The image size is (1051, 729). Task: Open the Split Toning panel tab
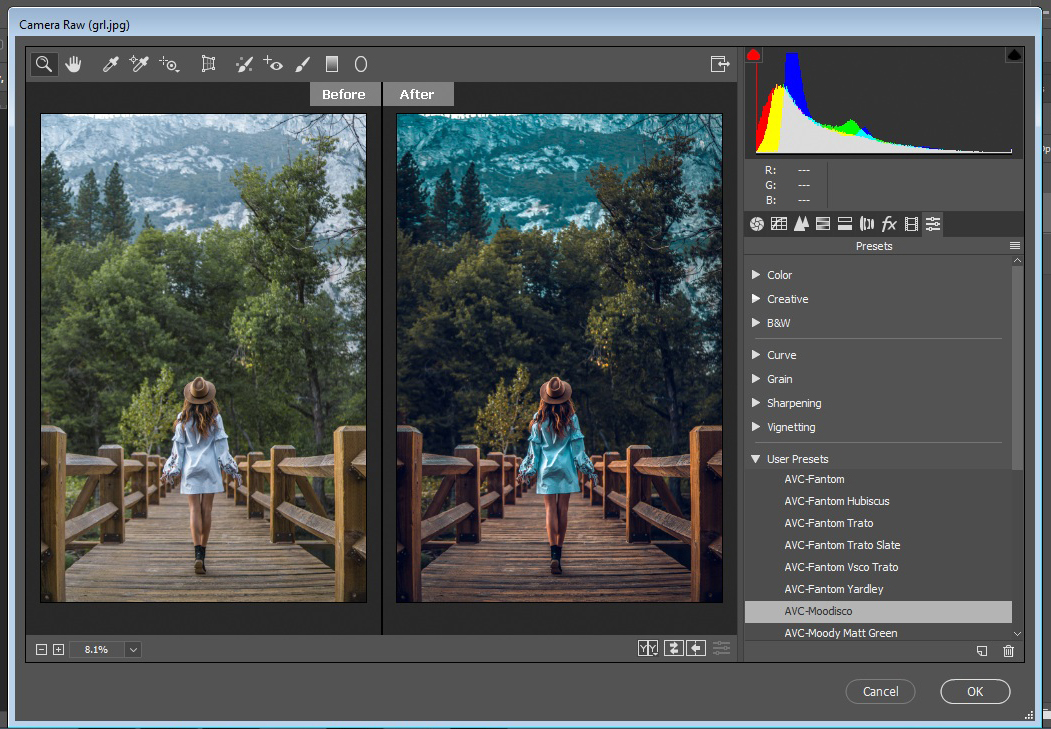[x=845, y=224]
